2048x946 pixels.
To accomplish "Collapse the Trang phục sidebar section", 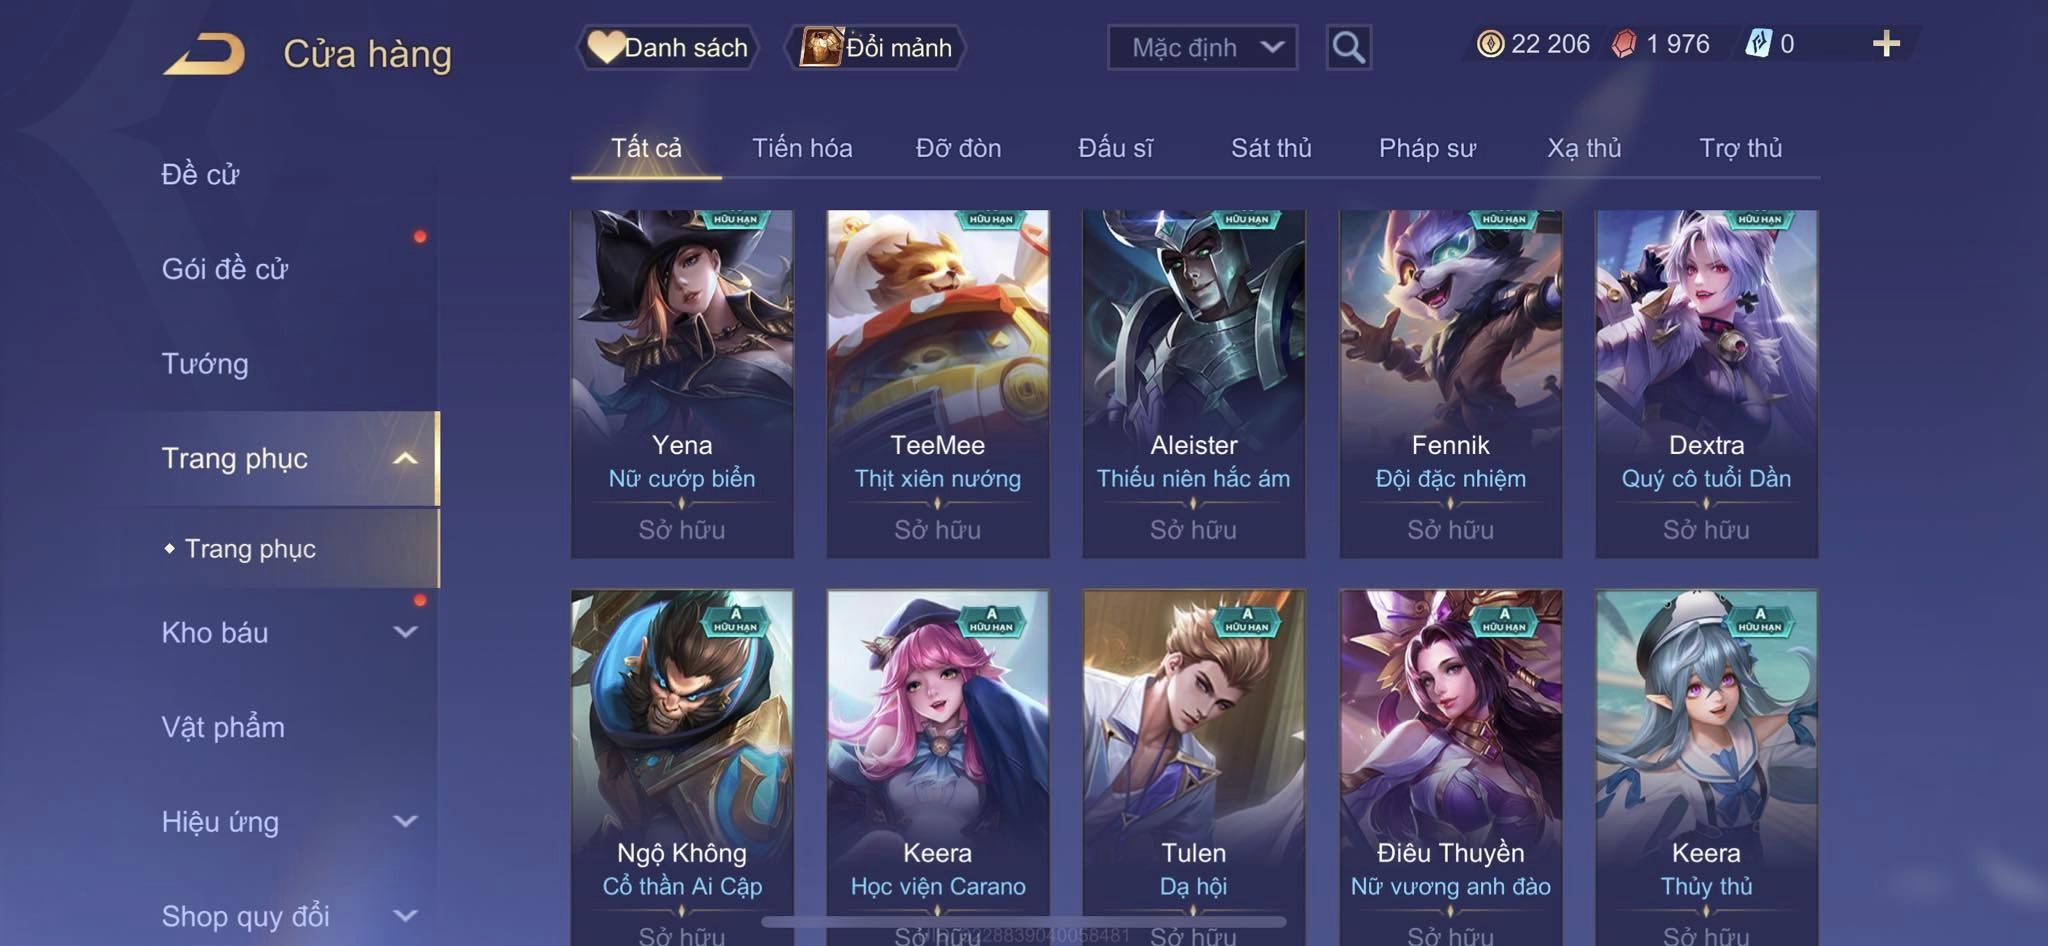I will click(405, 459).
